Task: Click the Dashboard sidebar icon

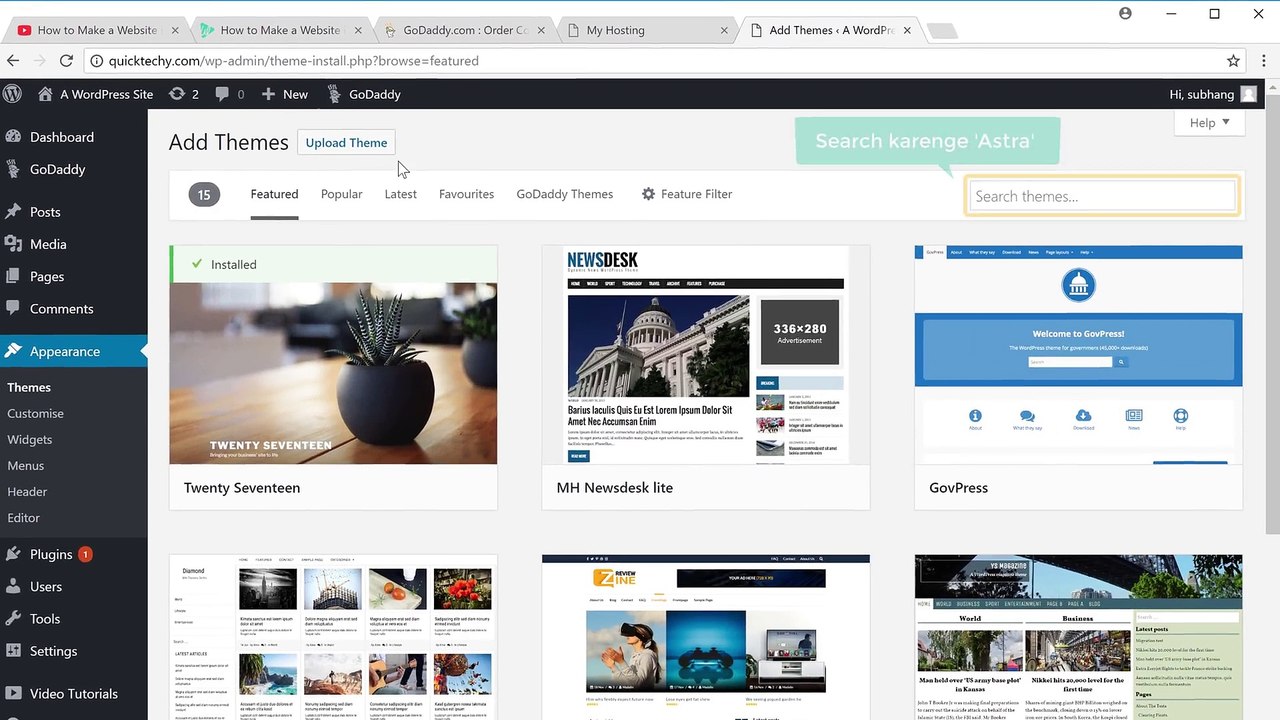Action: pyautogui.click(x=13, y=137)
